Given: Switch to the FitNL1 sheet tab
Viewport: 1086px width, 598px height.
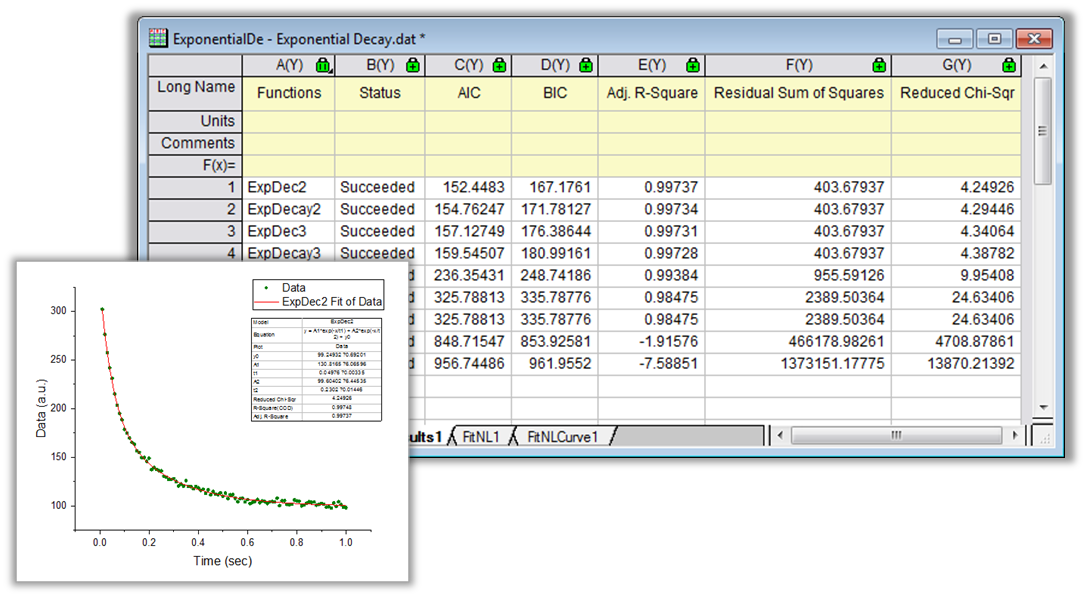Looking at the screenshot, I should click(x=480, y=436).
